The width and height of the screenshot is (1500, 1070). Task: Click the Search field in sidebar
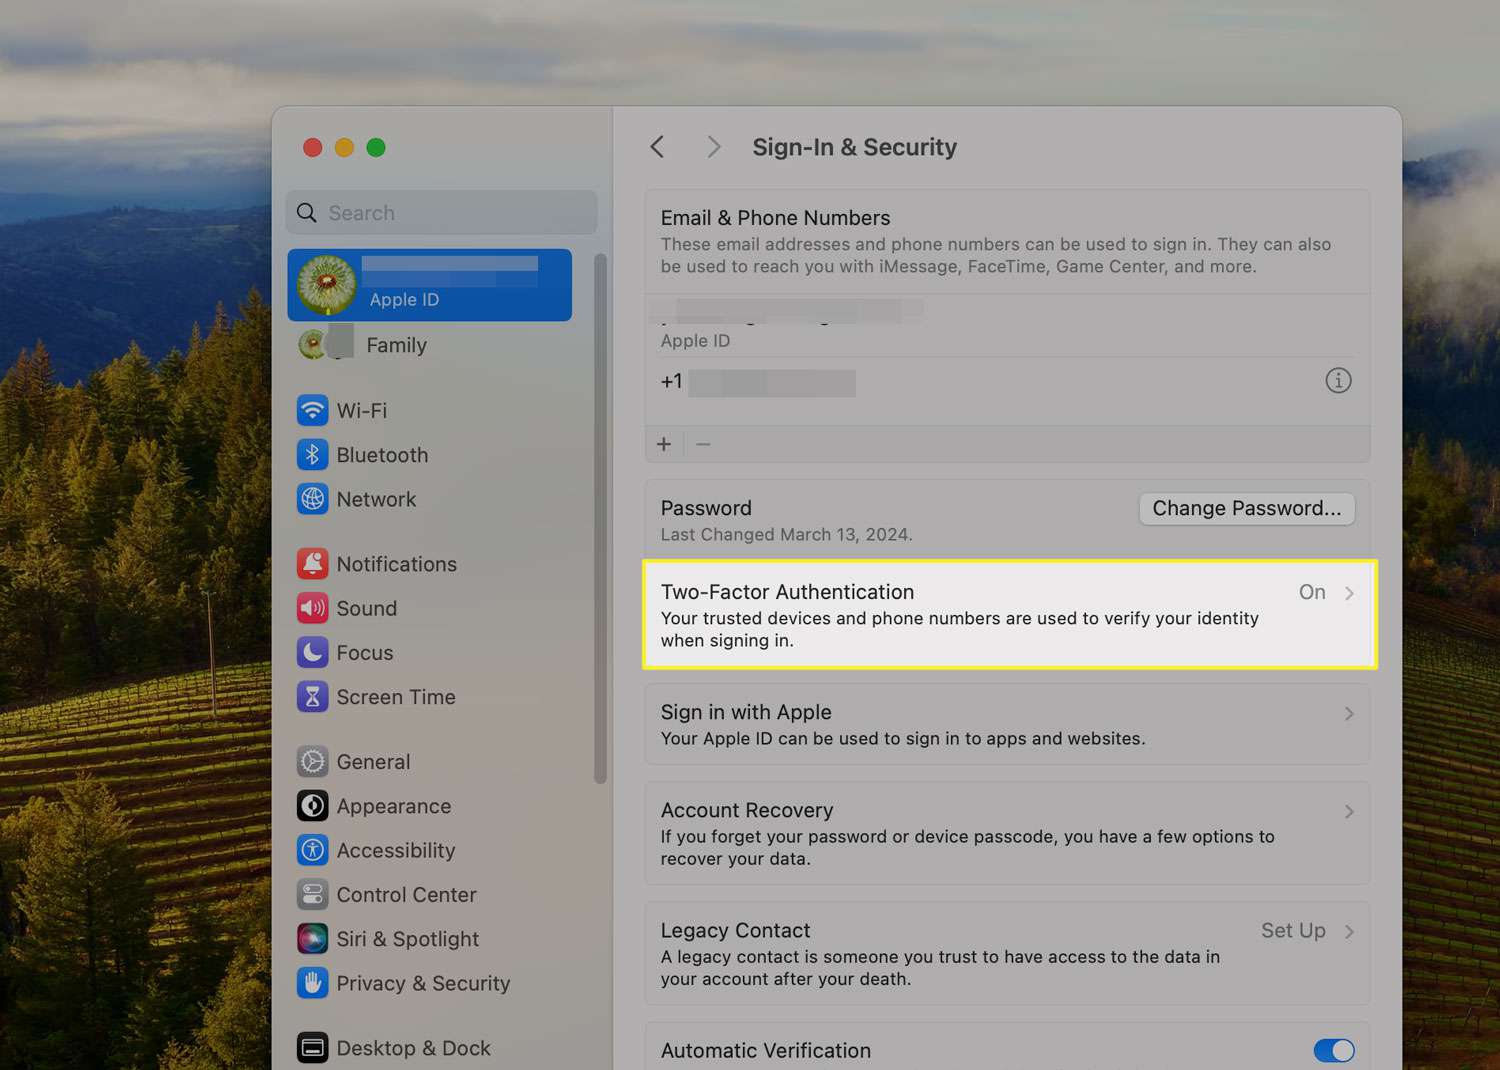coord(442,213)
